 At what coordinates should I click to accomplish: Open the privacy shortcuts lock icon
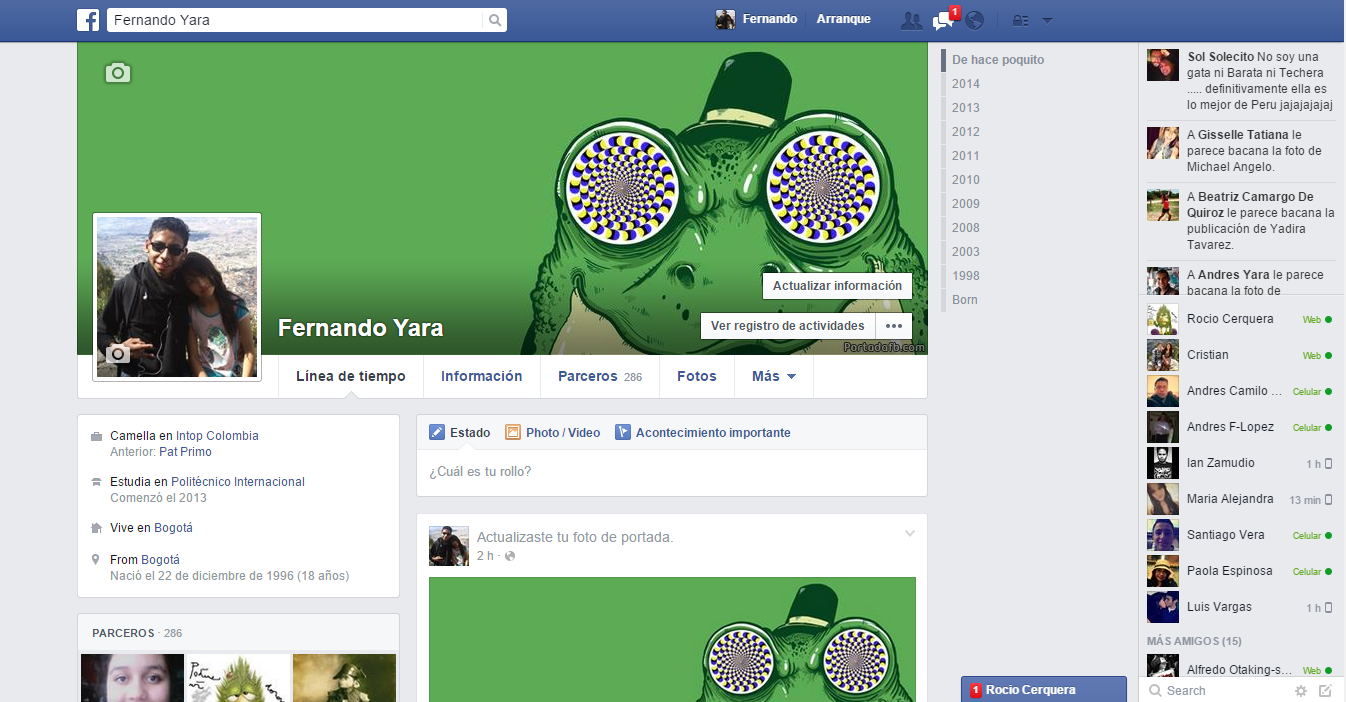[1020, 20]
